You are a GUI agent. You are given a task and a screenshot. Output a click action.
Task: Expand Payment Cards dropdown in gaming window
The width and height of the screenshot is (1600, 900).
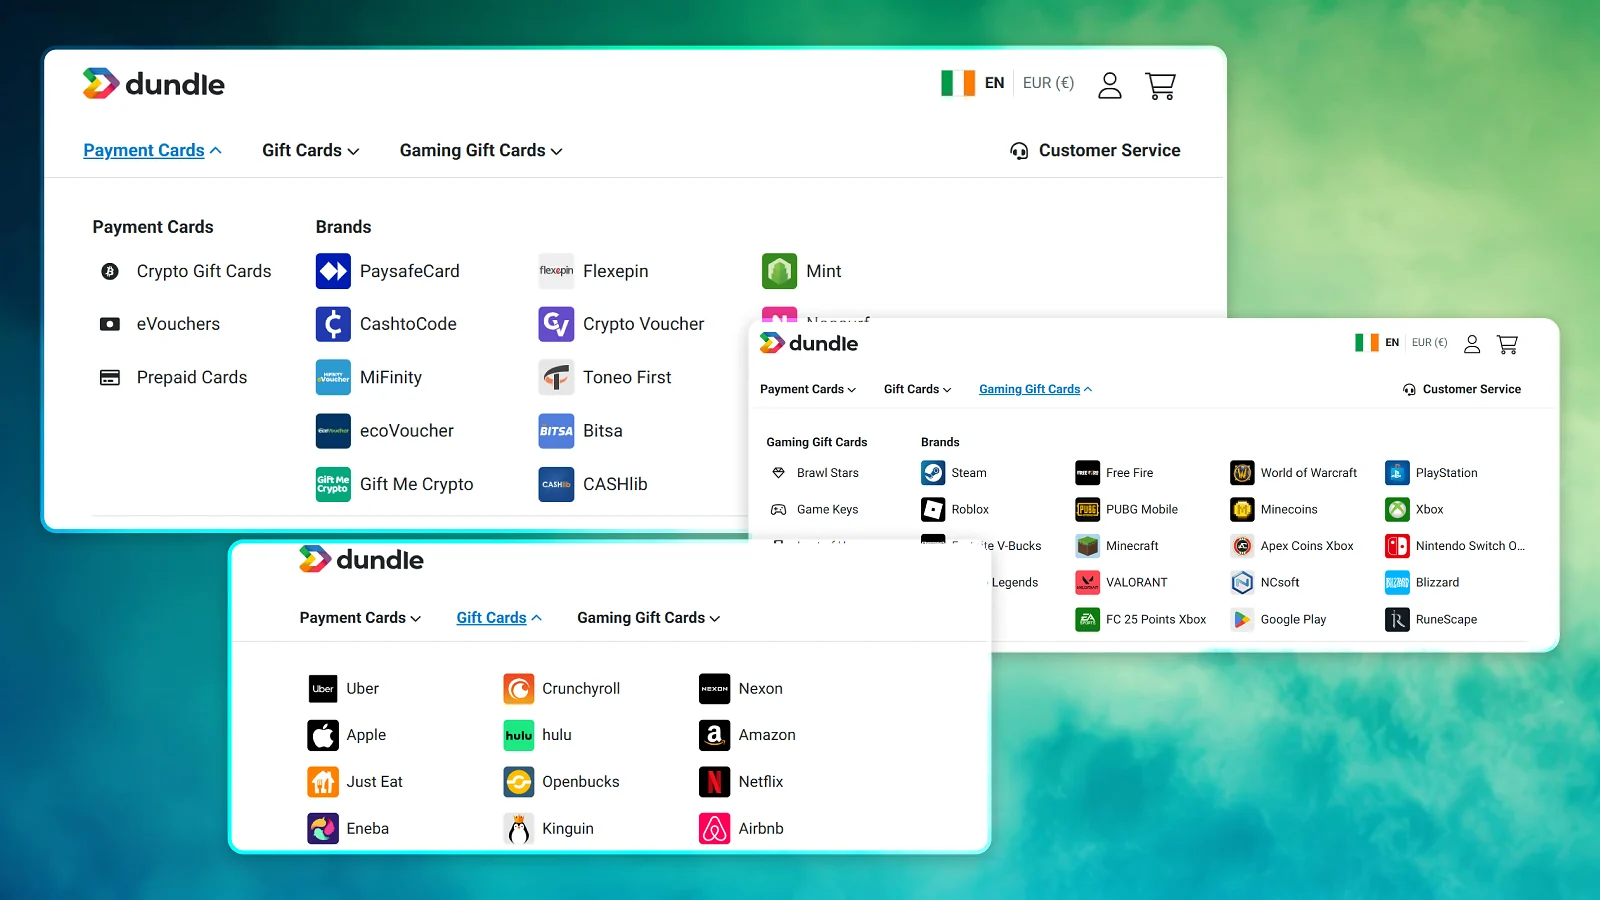pyautogui.click(x=808, y=389)
